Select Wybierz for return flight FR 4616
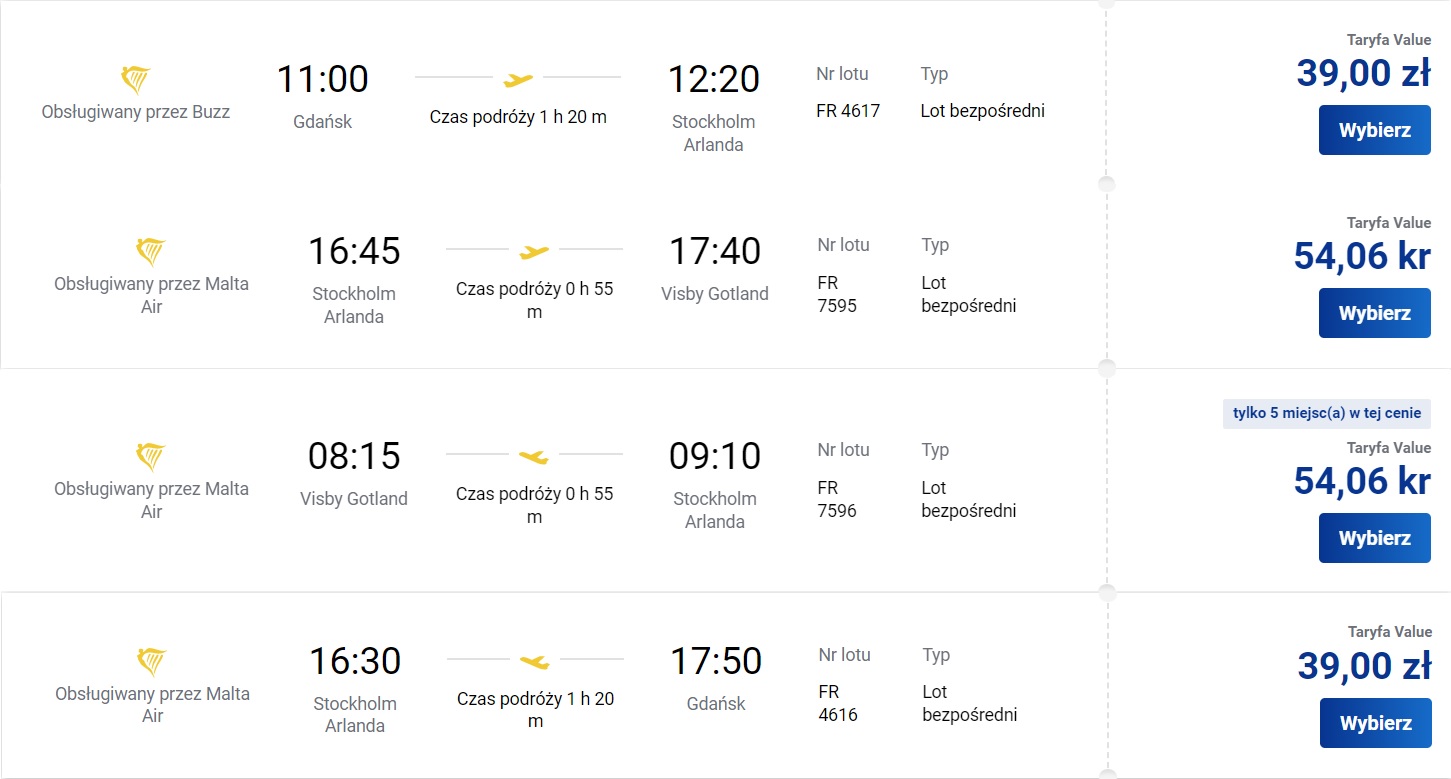This screenshot has width=1451, height=779. coord(1375,723)
